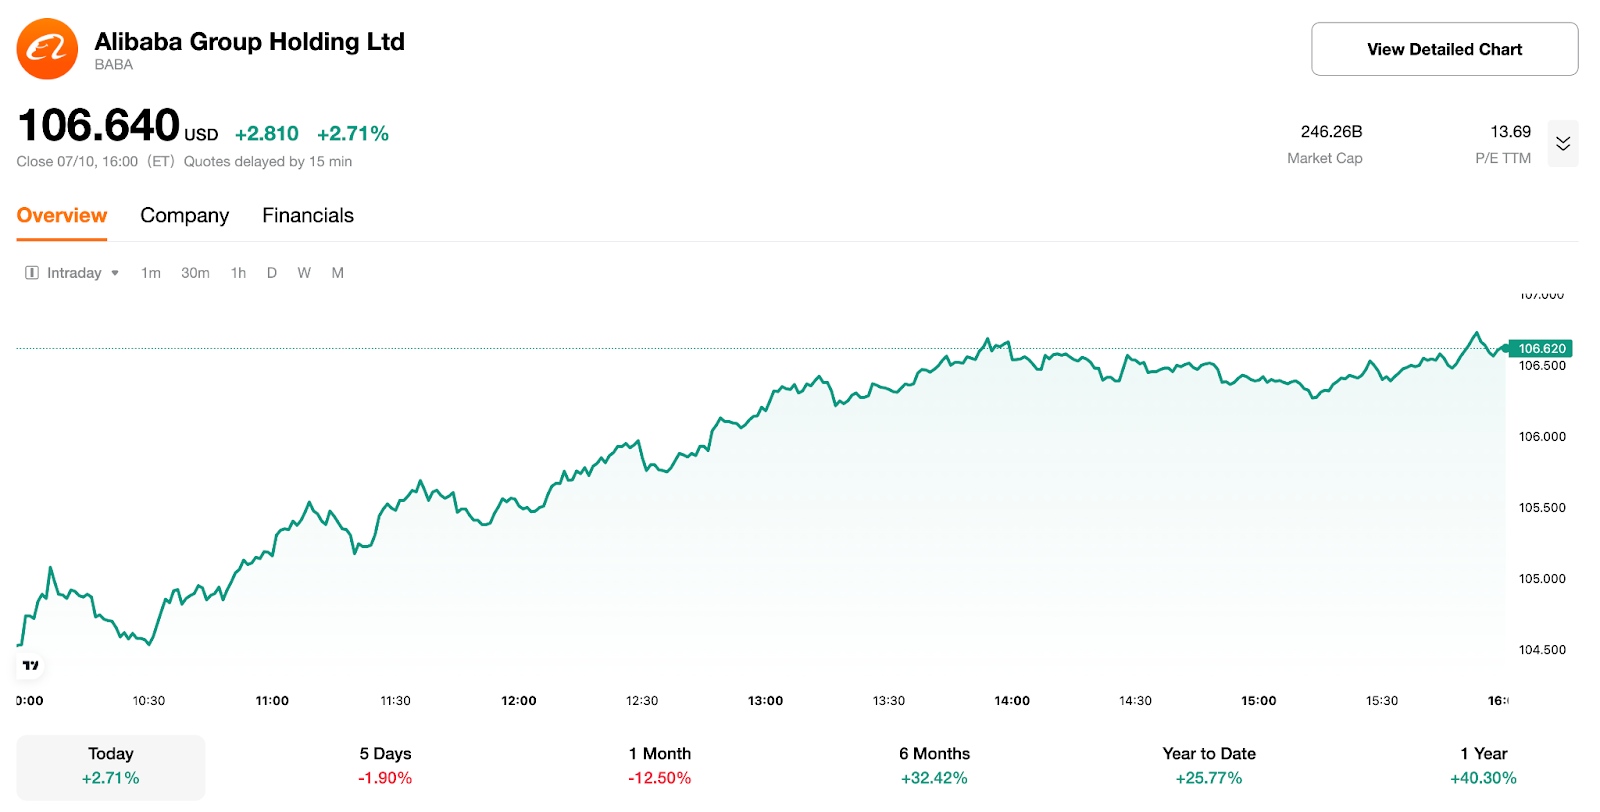Click the View Detailed Chart button
This screenshot has height=812, width=1600.
point(1443,48)
